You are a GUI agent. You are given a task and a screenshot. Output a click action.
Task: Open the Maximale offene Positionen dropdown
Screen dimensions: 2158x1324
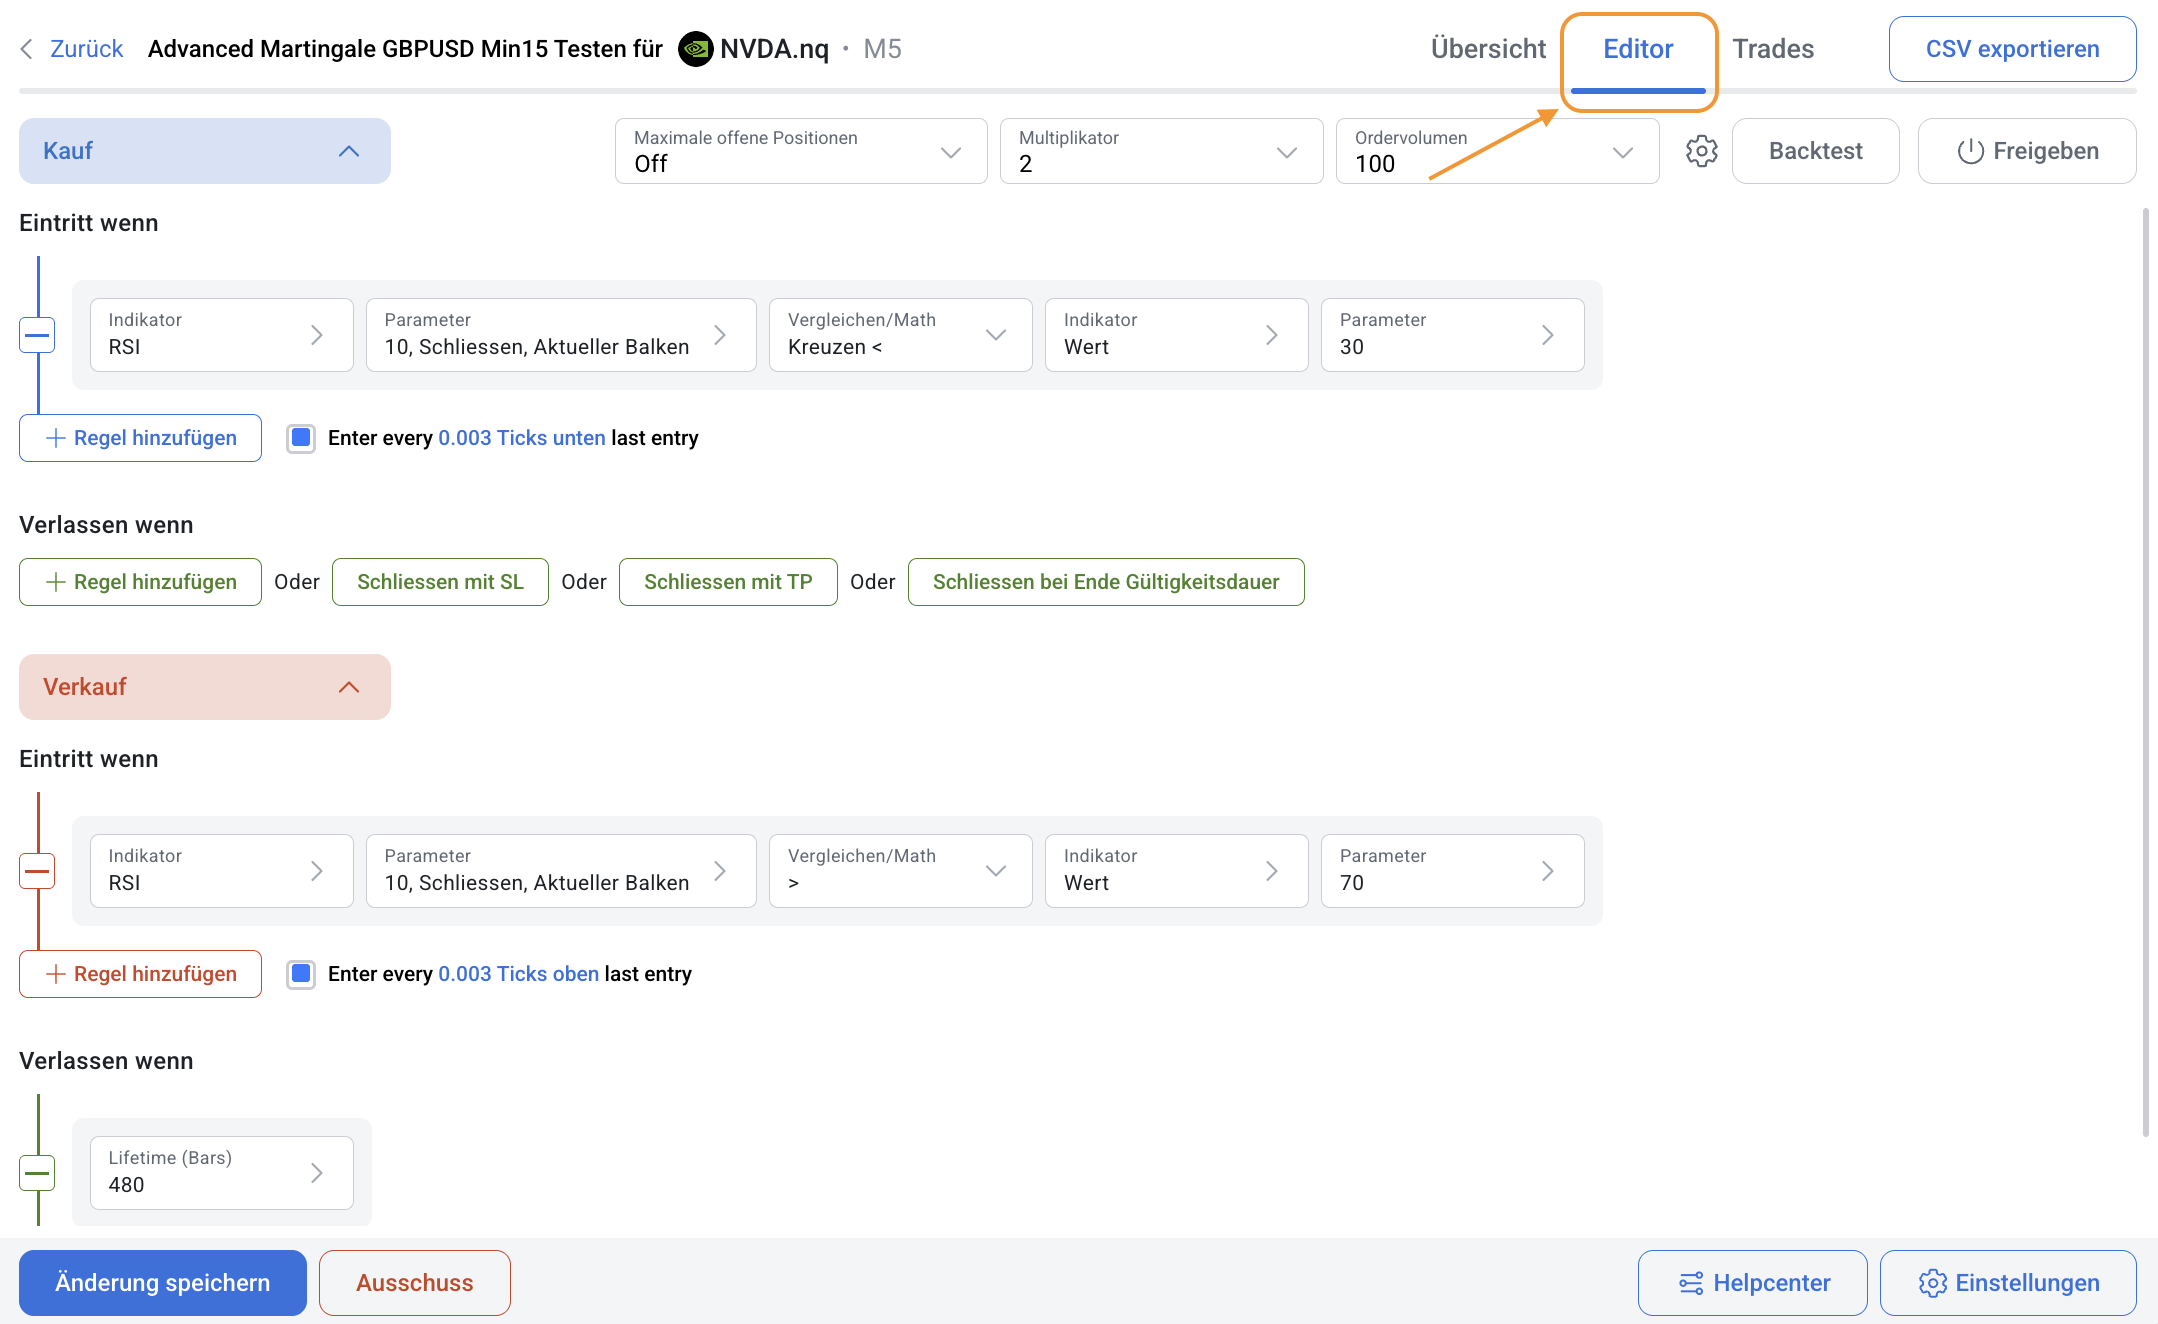coord(800,151)
